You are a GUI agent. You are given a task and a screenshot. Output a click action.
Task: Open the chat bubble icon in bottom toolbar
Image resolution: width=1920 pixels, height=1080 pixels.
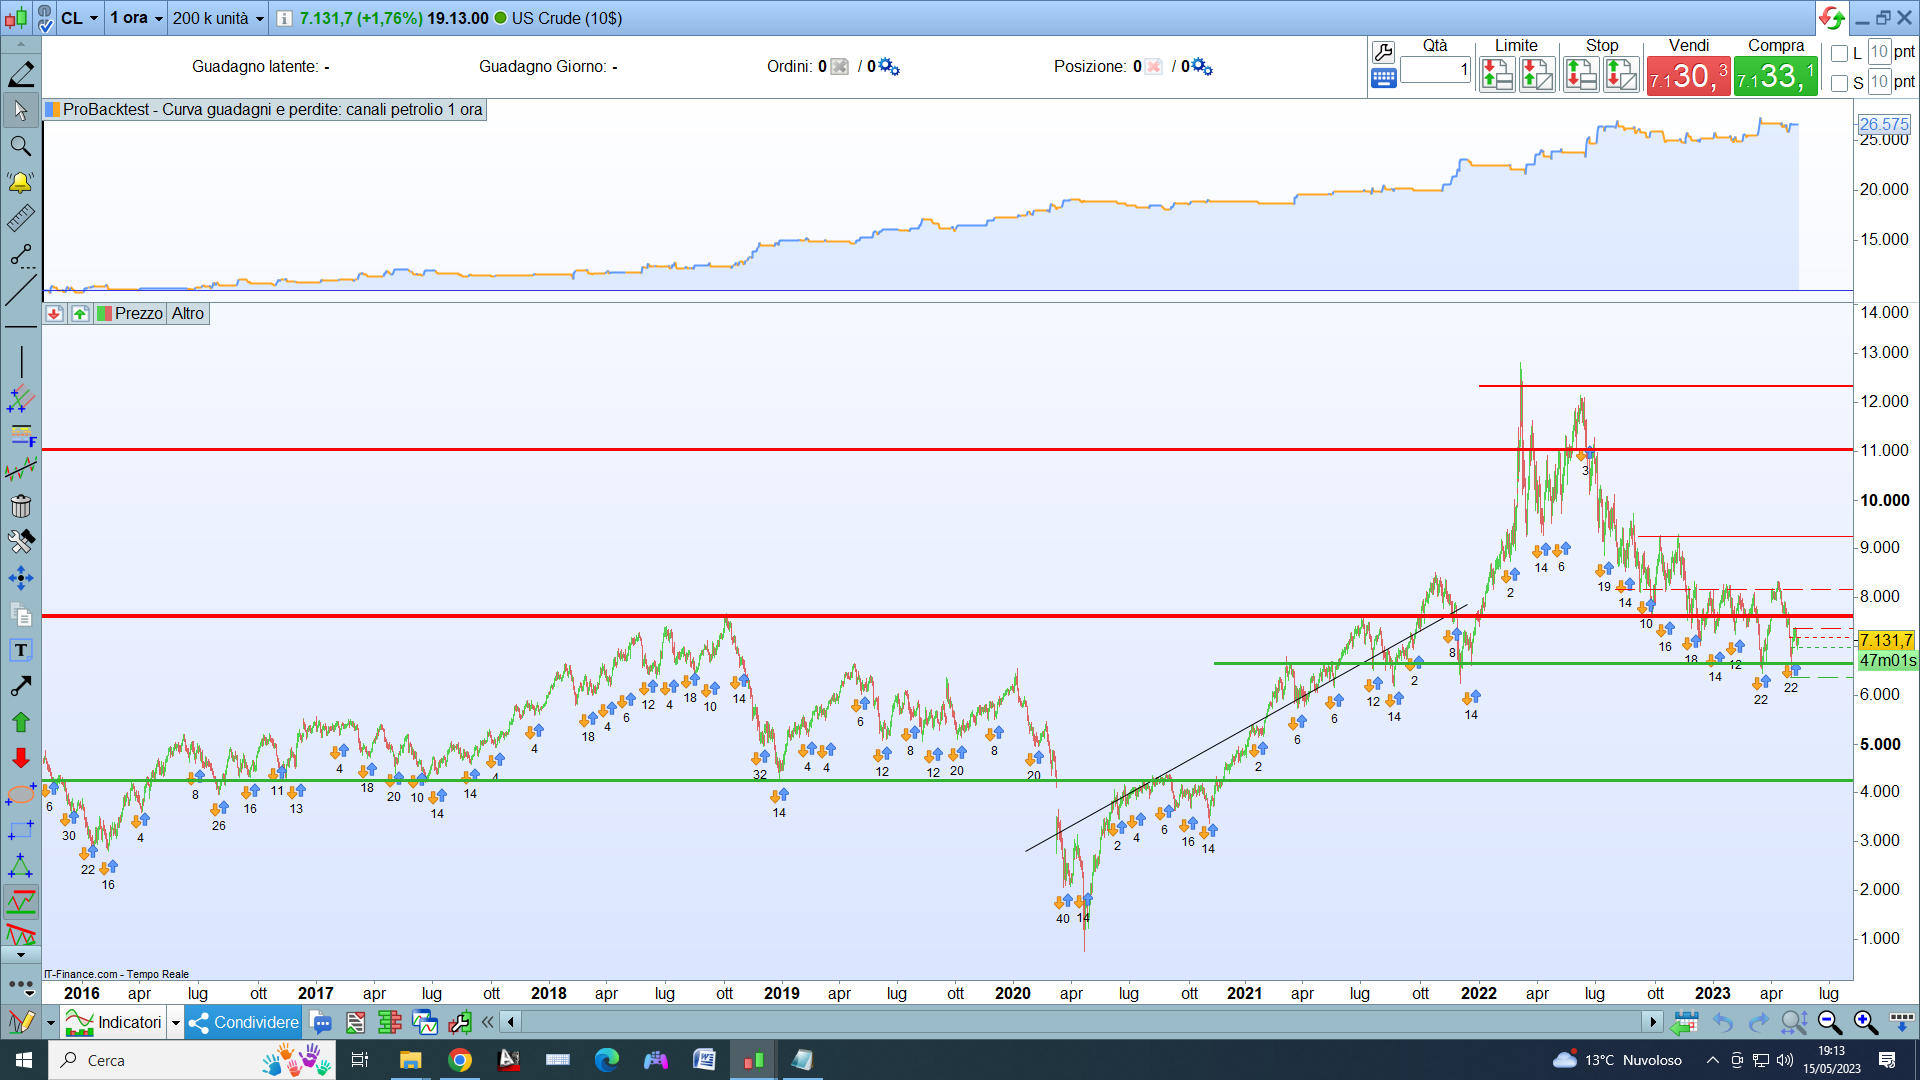point(321,1022)
